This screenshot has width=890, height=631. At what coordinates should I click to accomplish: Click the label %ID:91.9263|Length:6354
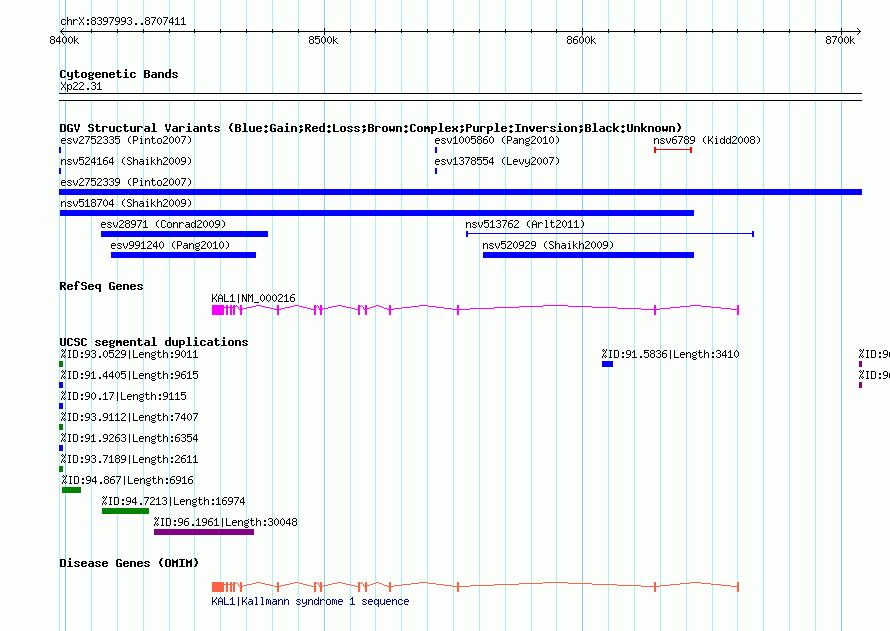(x=129, y=438)
